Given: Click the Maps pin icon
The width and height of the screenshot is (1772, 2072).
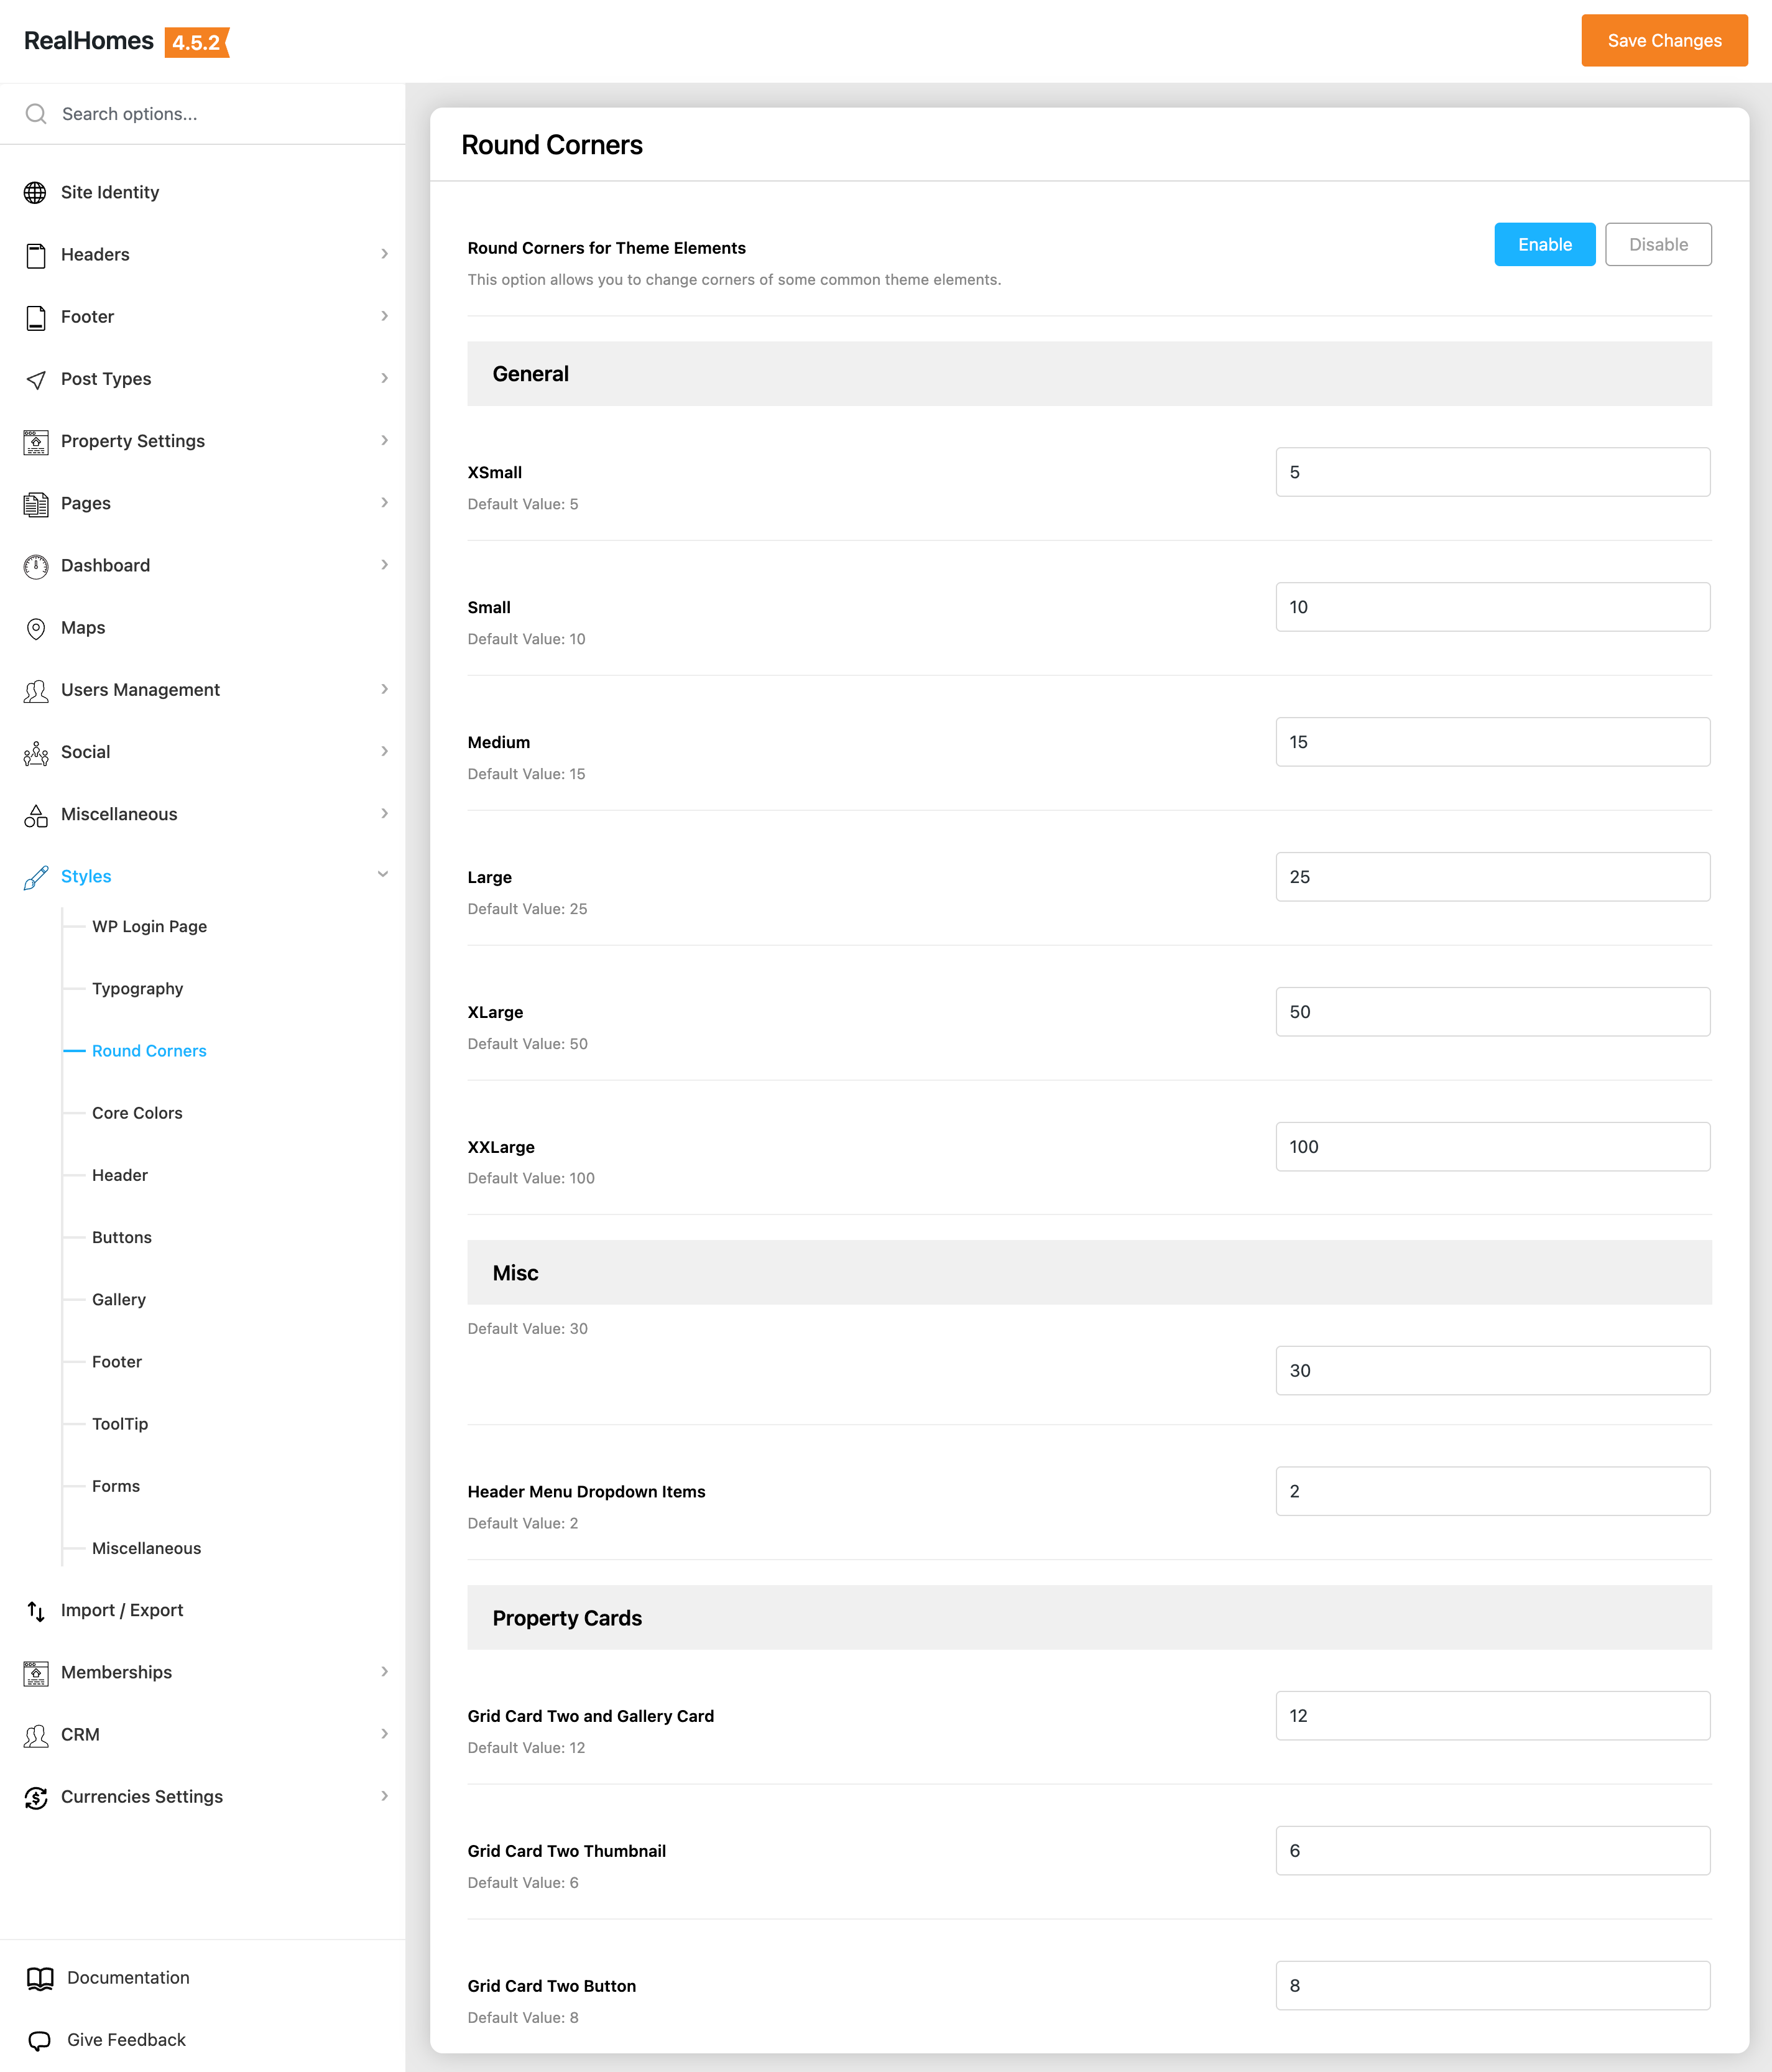Looking at the screenshot, I should [x=36, y=628].
